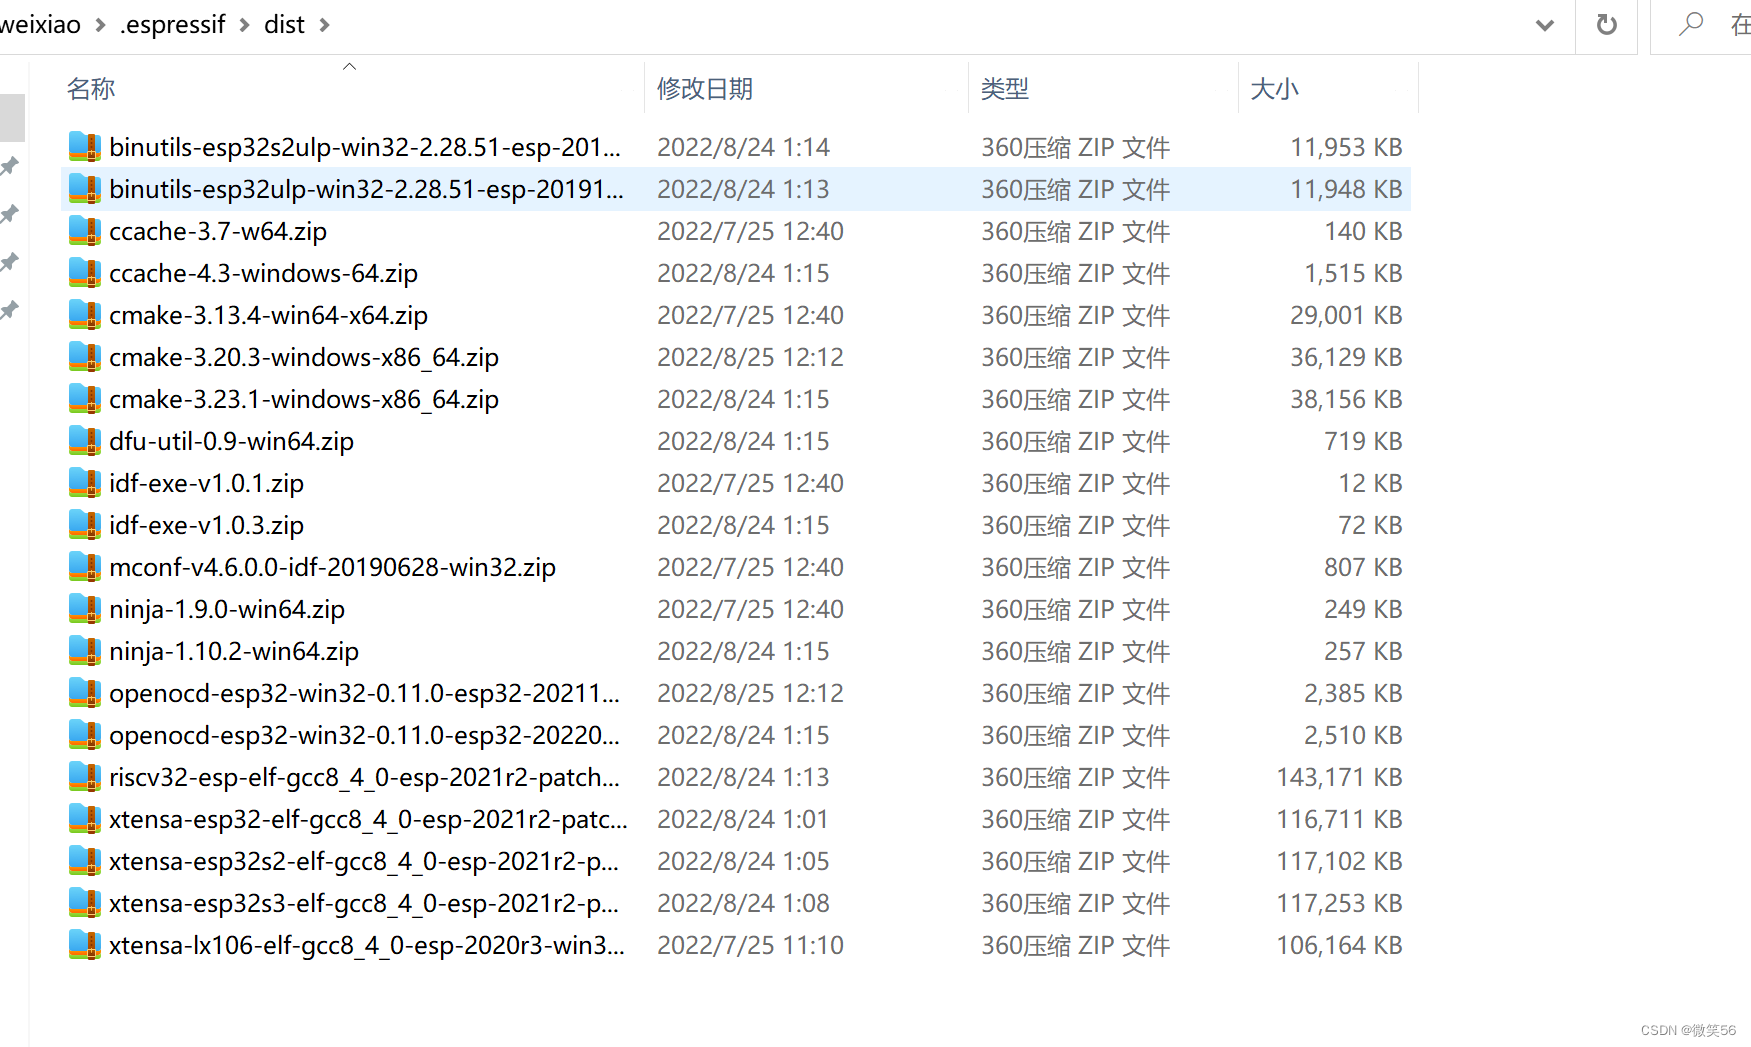The height and width of the screenshot is (1047, 1751).
Task: Select file ninja-1.9.0-win64.zip
Action: 227,609
